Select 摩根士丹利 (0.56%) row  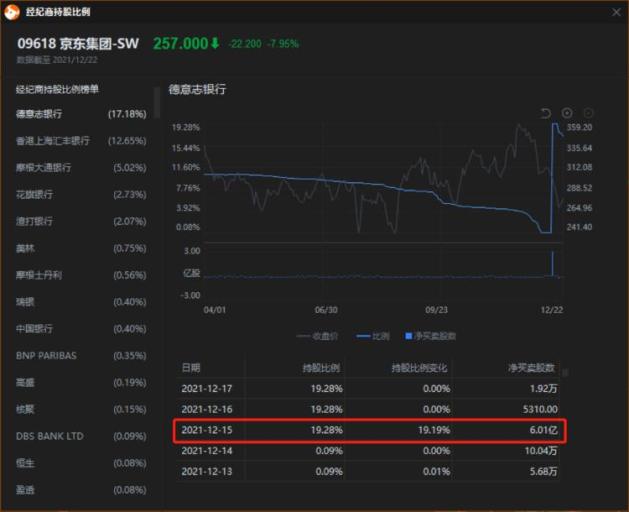coord(81,275)
